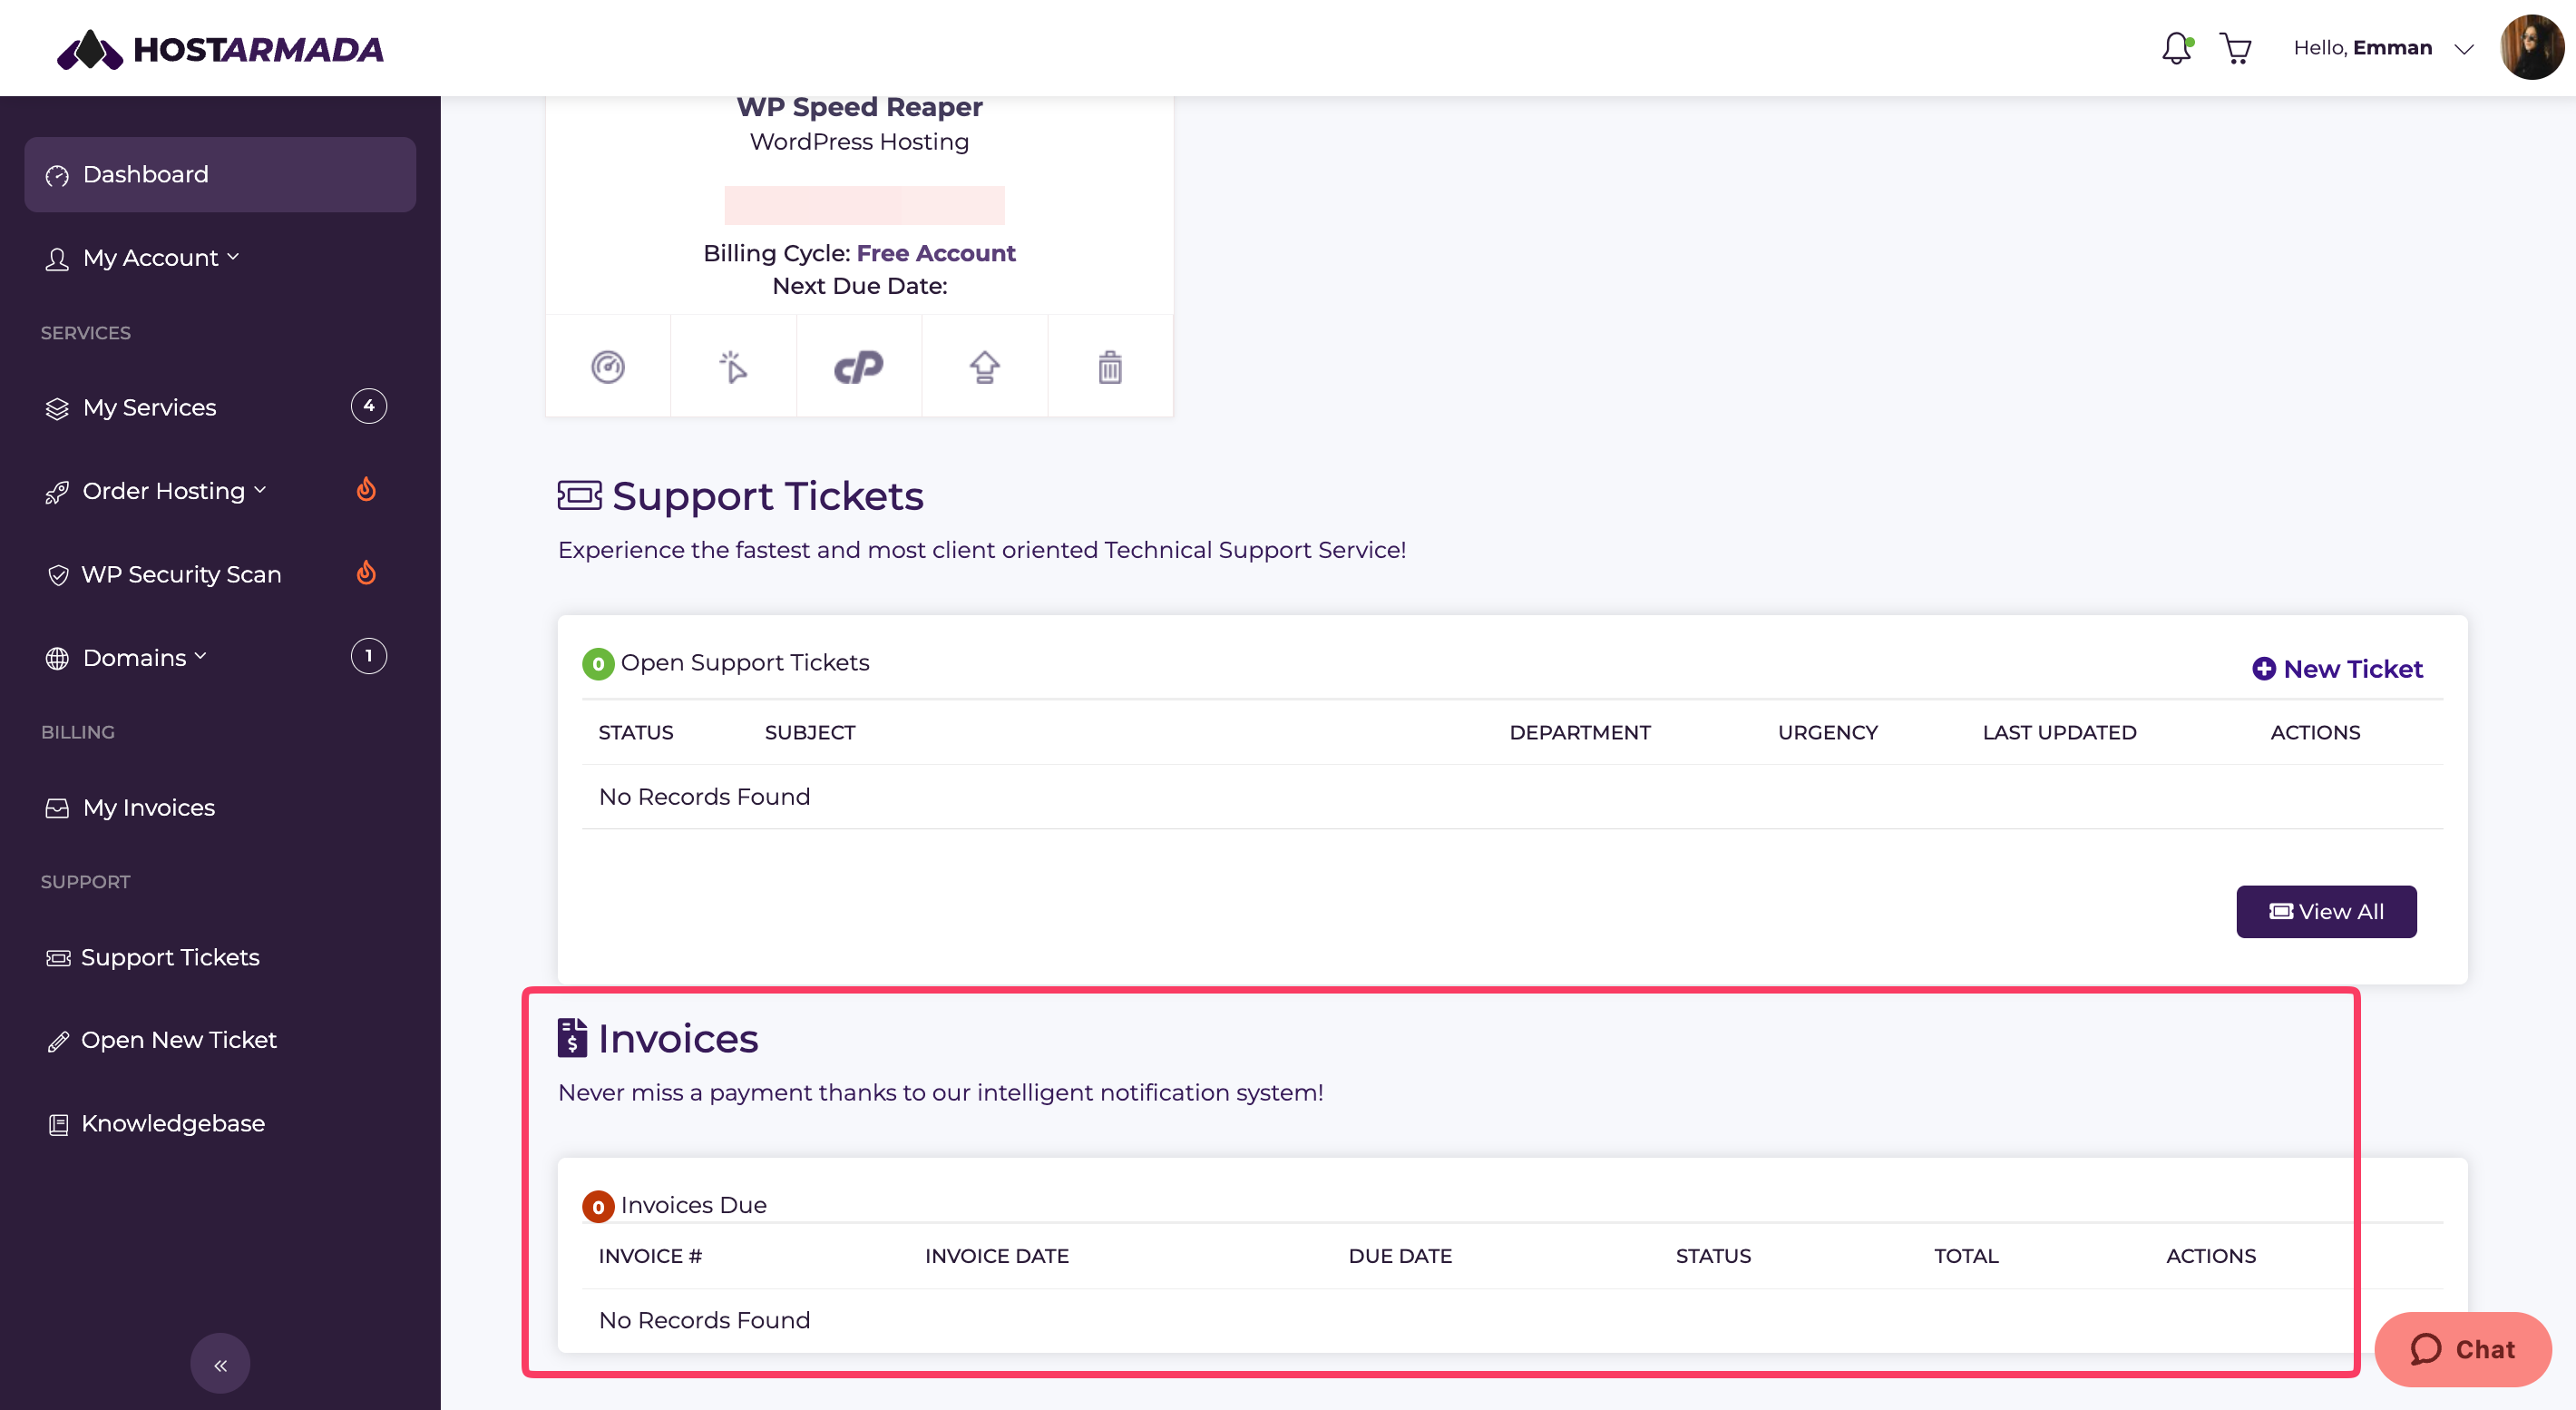Open My Invoices in sidebar
The image size is (2576, 1410).
pyautogui.click(x=149, y=807)
